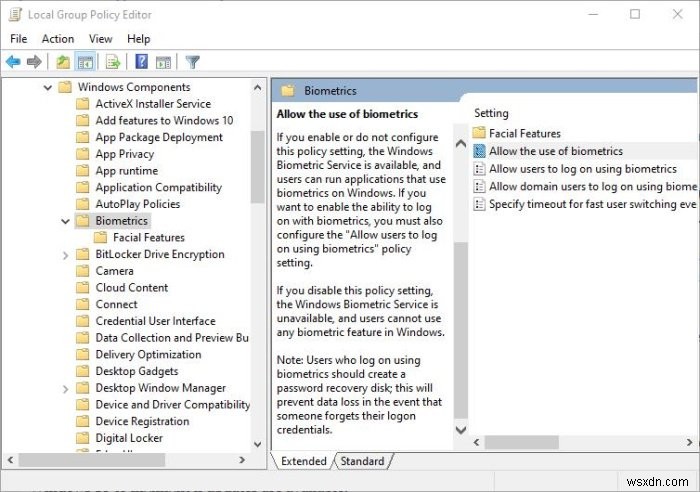
Task: Click the policy icon beside Allow the use of biometrics
Action: [479, 151]
